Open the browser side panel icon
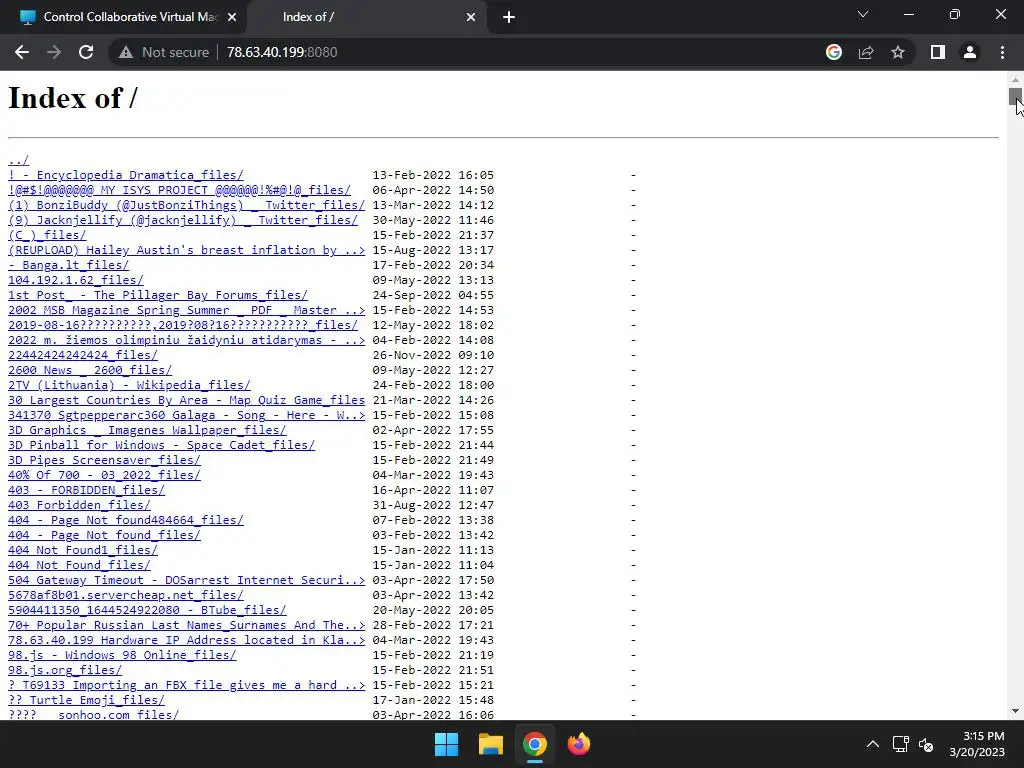Viewport: 1024px width, 768px height. click(938, 52)
